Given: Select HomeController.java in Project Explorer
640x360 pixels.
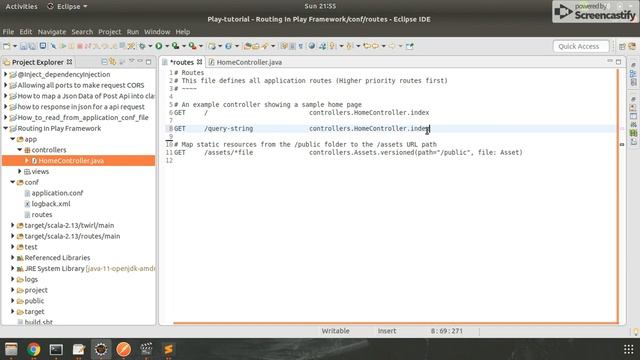Looking at the screenshot, I should (x=71, y=161).
